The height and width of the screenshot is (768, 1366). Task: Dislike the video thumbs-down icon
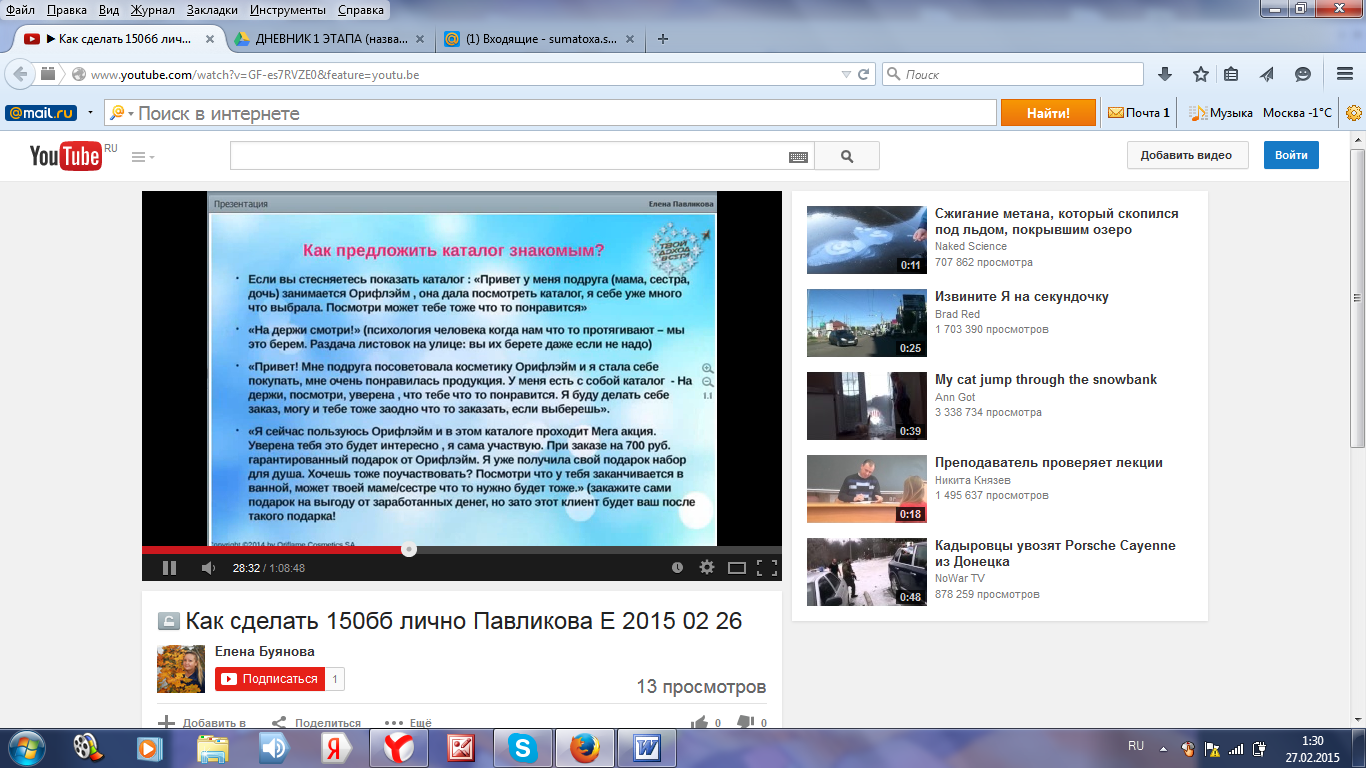tap(745, 723)
